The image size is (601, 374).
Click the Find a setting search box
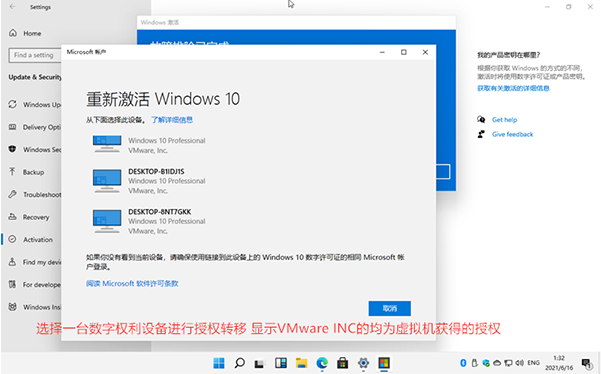tap(35, 55)
